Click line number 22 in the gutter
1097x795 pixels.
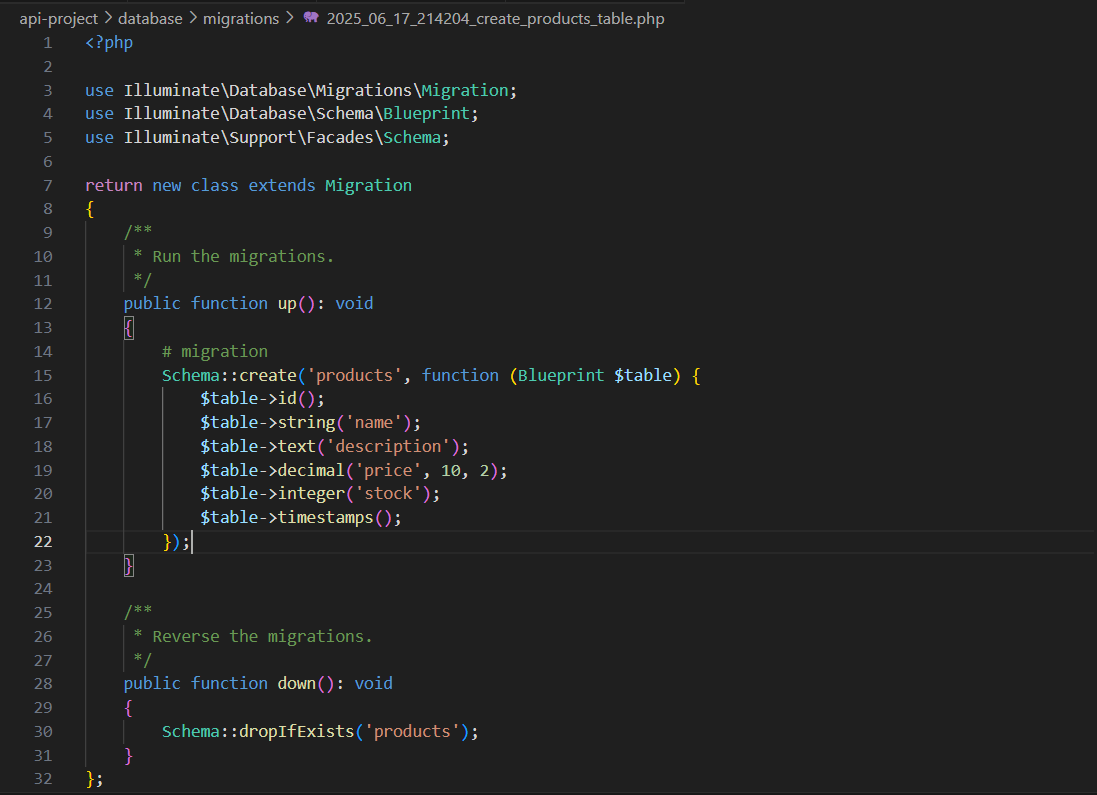(43, 541)
